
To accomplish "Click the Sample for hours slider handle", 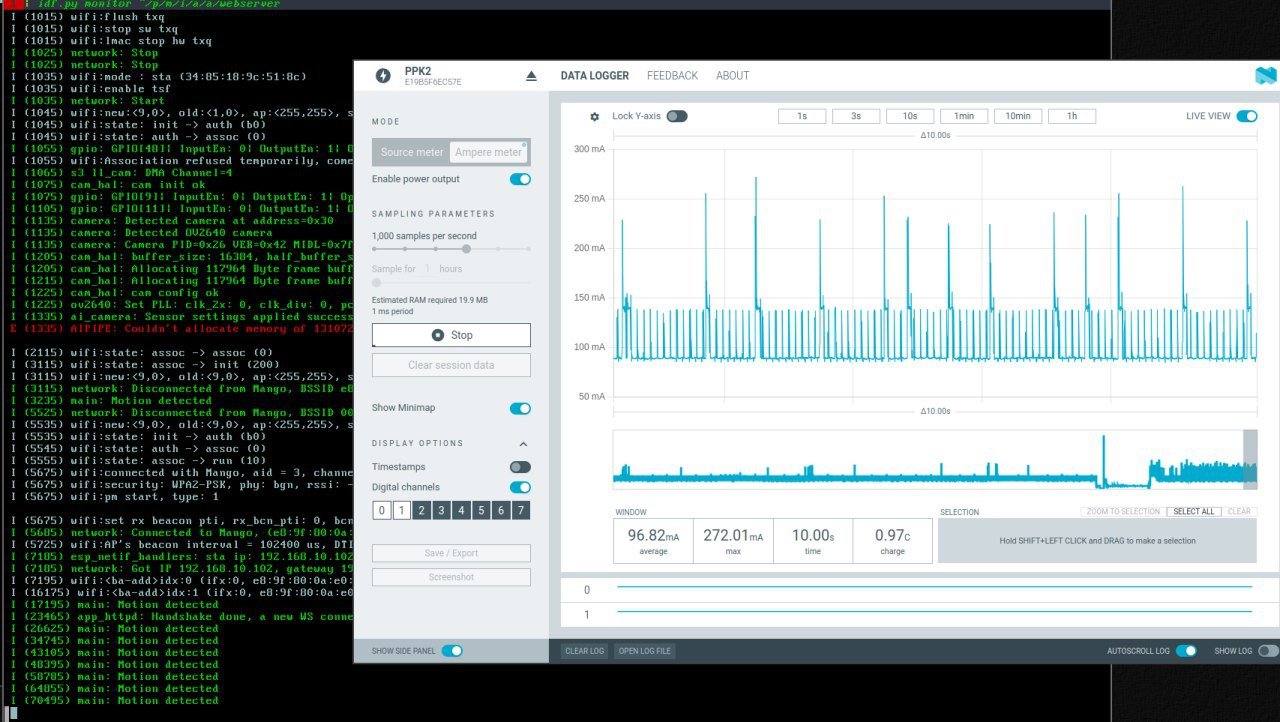I will [x=376, y=283].
